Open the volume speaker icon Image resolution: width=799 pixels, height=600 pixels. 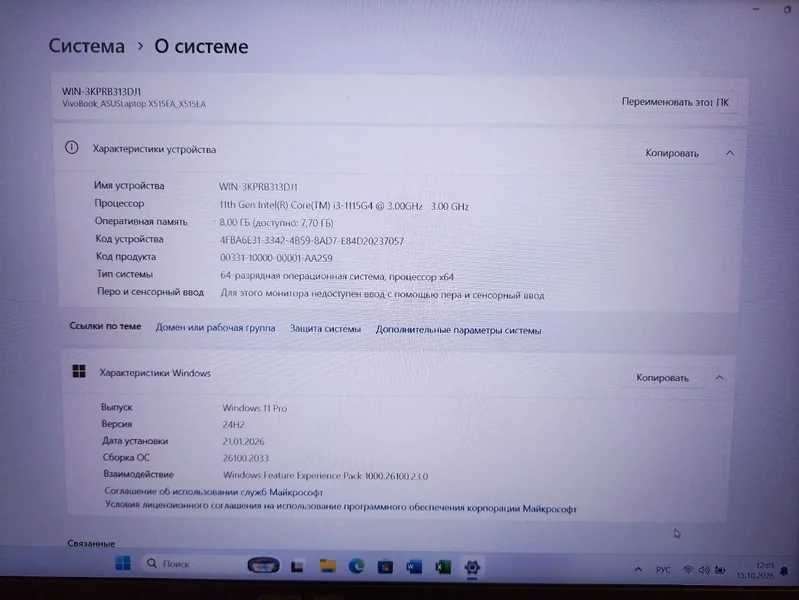click(704, 570)
